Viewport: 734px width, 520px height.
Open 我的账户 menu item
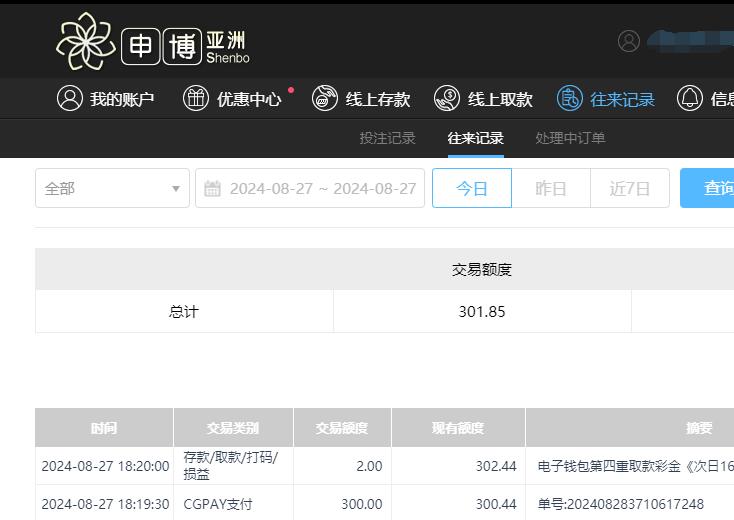click(x=122, y=99)
